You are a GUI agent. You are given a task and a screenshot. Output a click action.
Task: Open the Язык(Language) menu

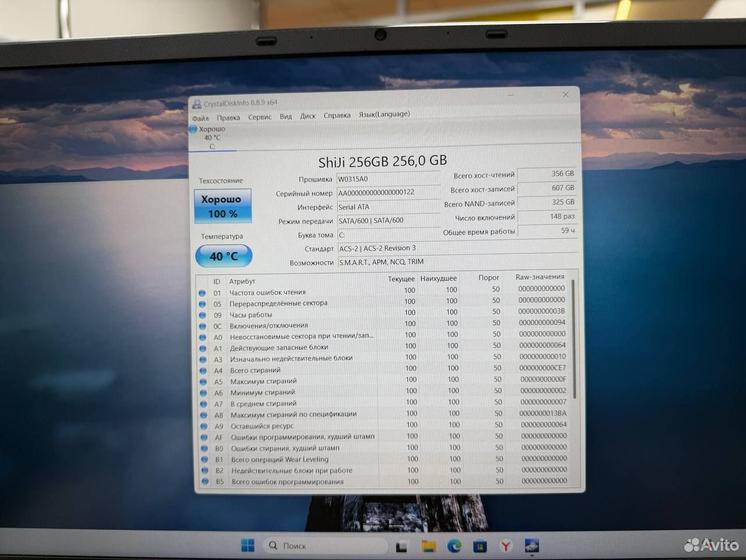click(x=384, y=114)
